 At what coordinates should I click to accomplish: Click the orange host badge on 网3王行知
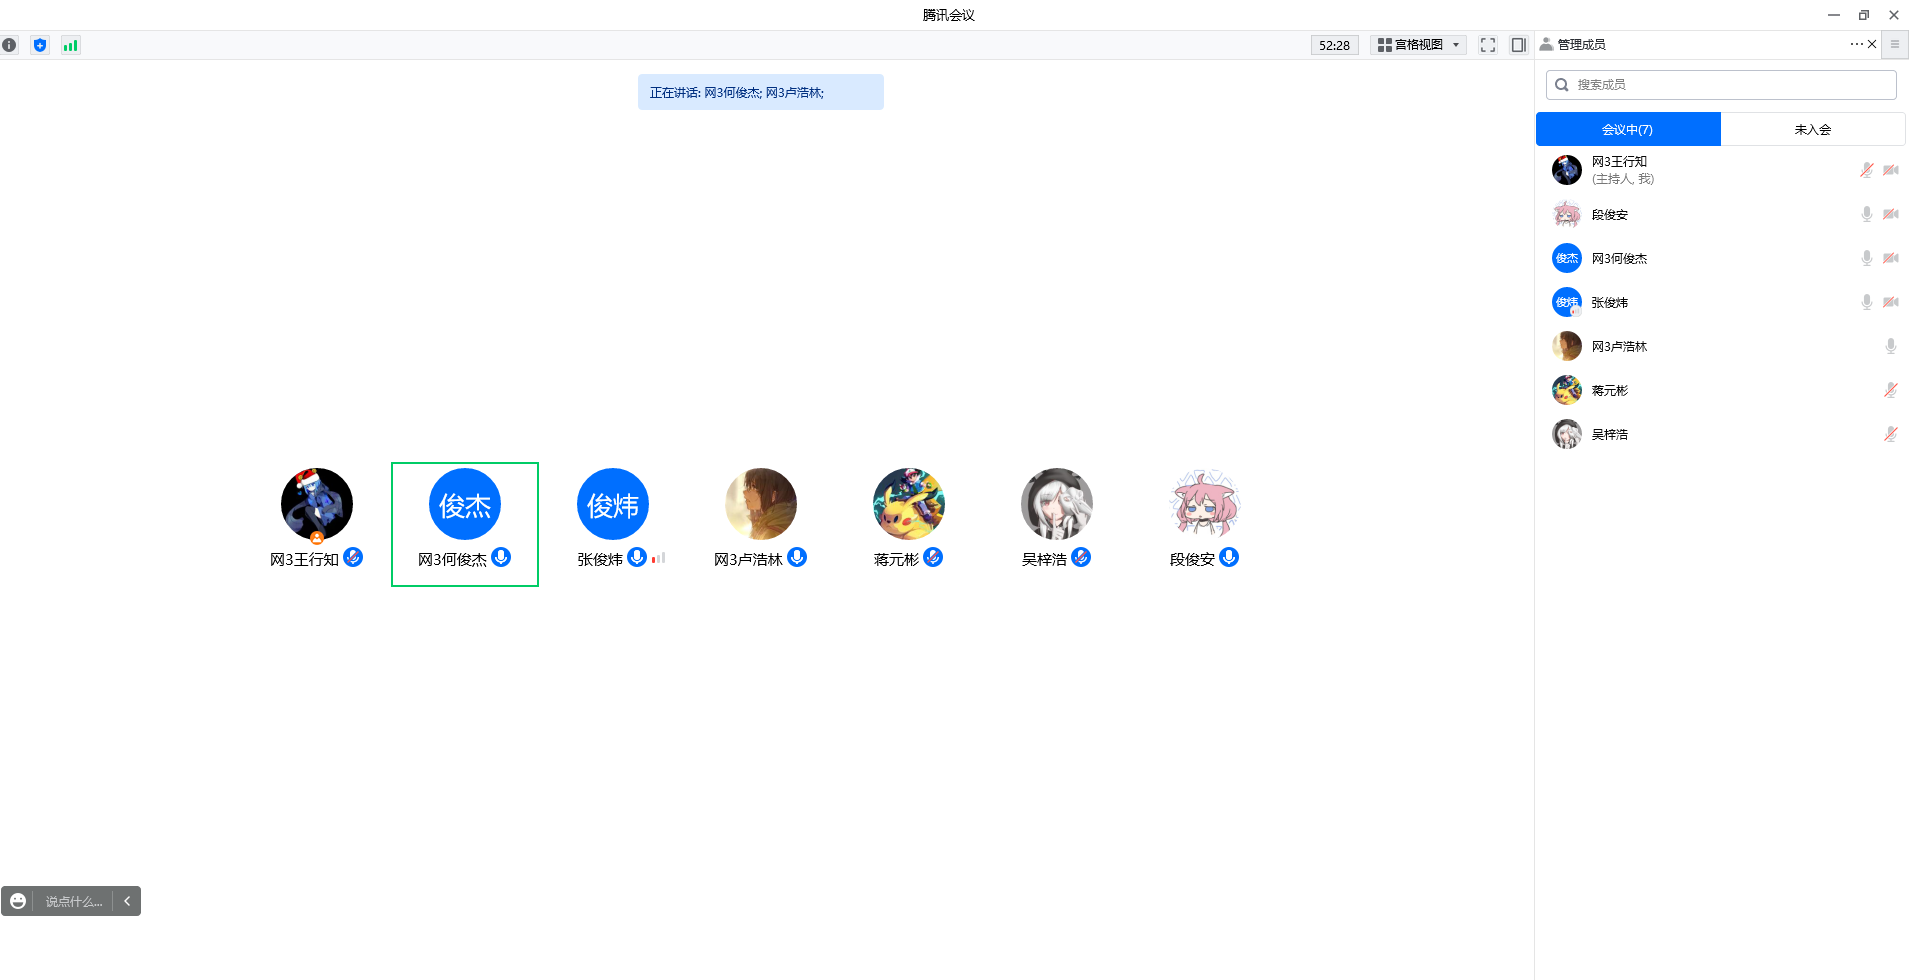pyautogui.click(x=317, y=538)
